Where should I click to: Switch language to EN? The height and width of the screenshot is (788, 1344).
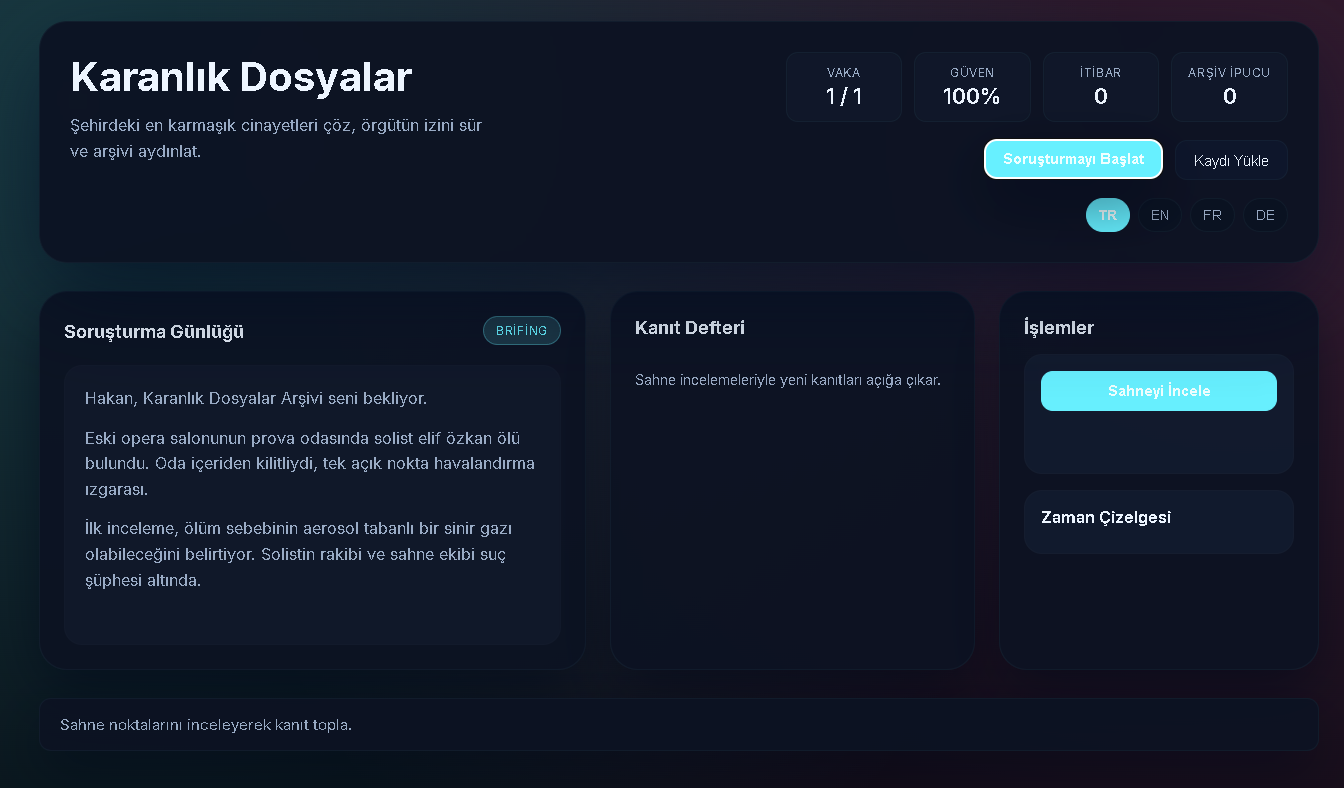[x=1159, y=215]
